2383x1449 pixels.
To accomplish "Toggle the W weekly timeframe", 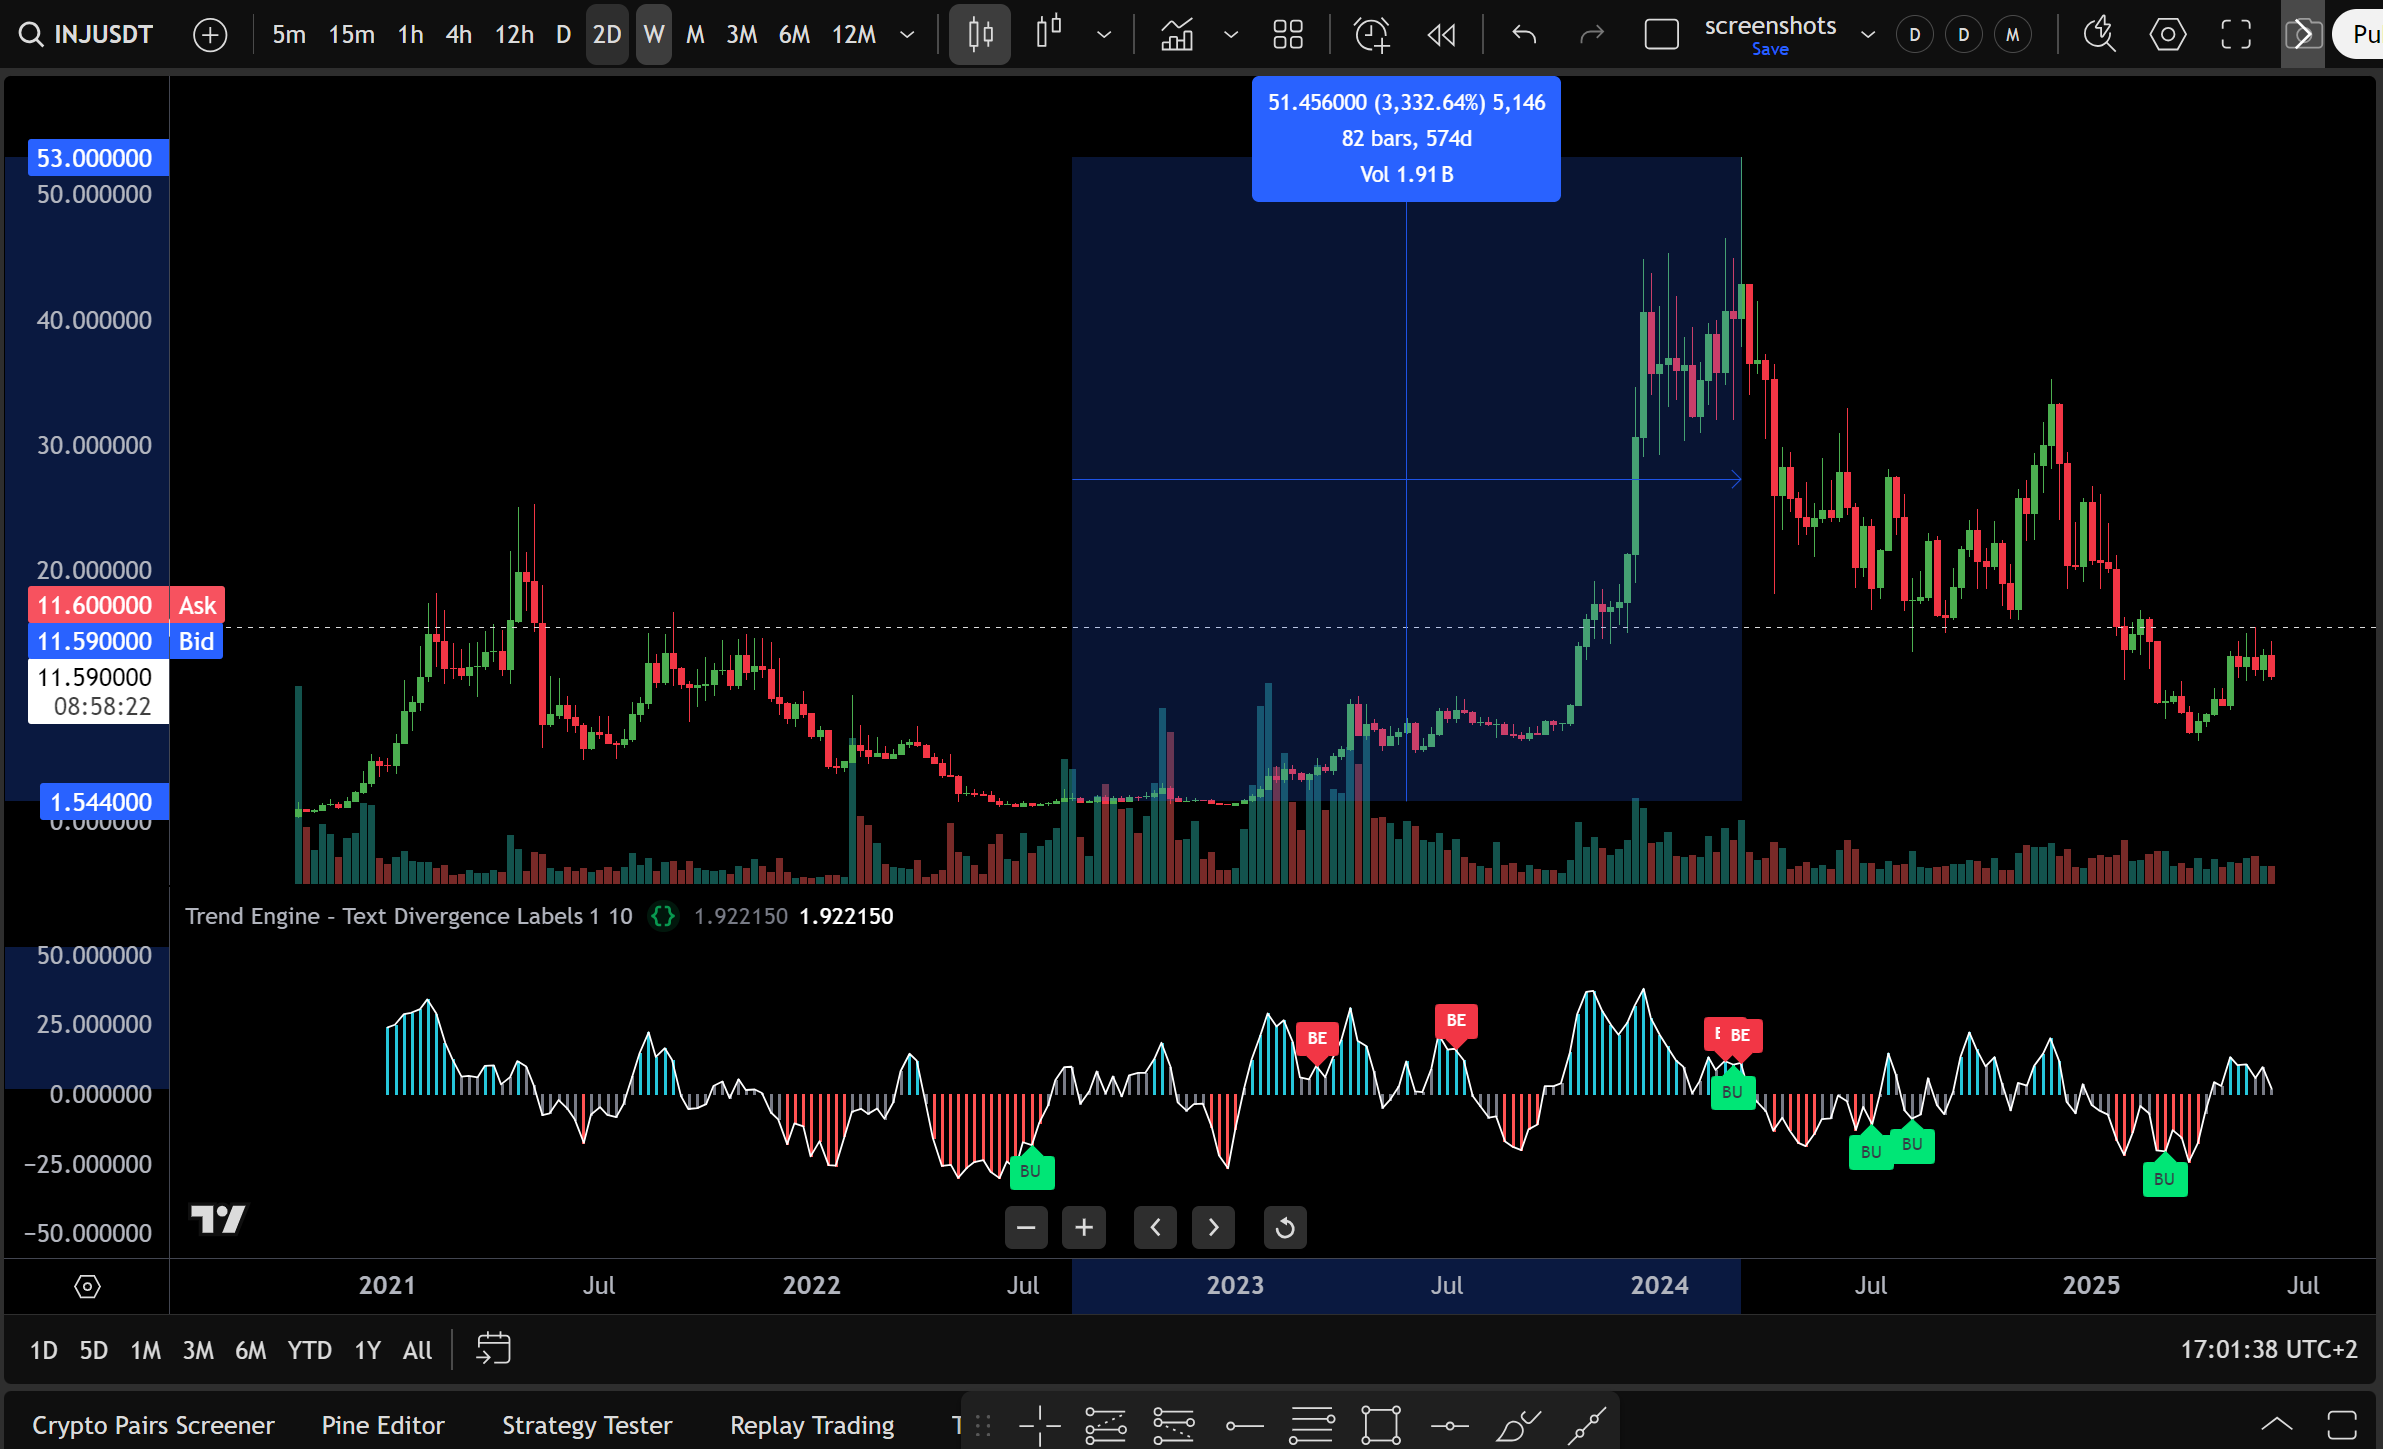I will click(653, 35).
